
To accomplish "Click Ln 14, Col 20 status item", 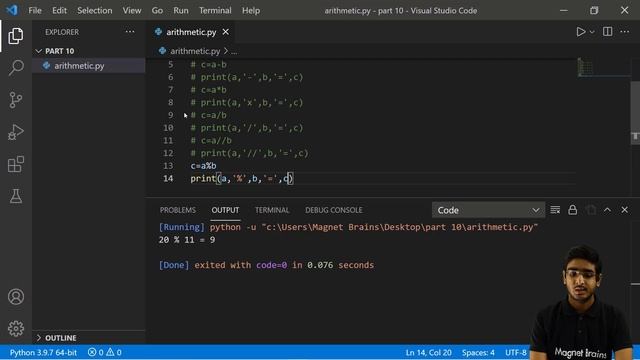I will click(428, 352).
